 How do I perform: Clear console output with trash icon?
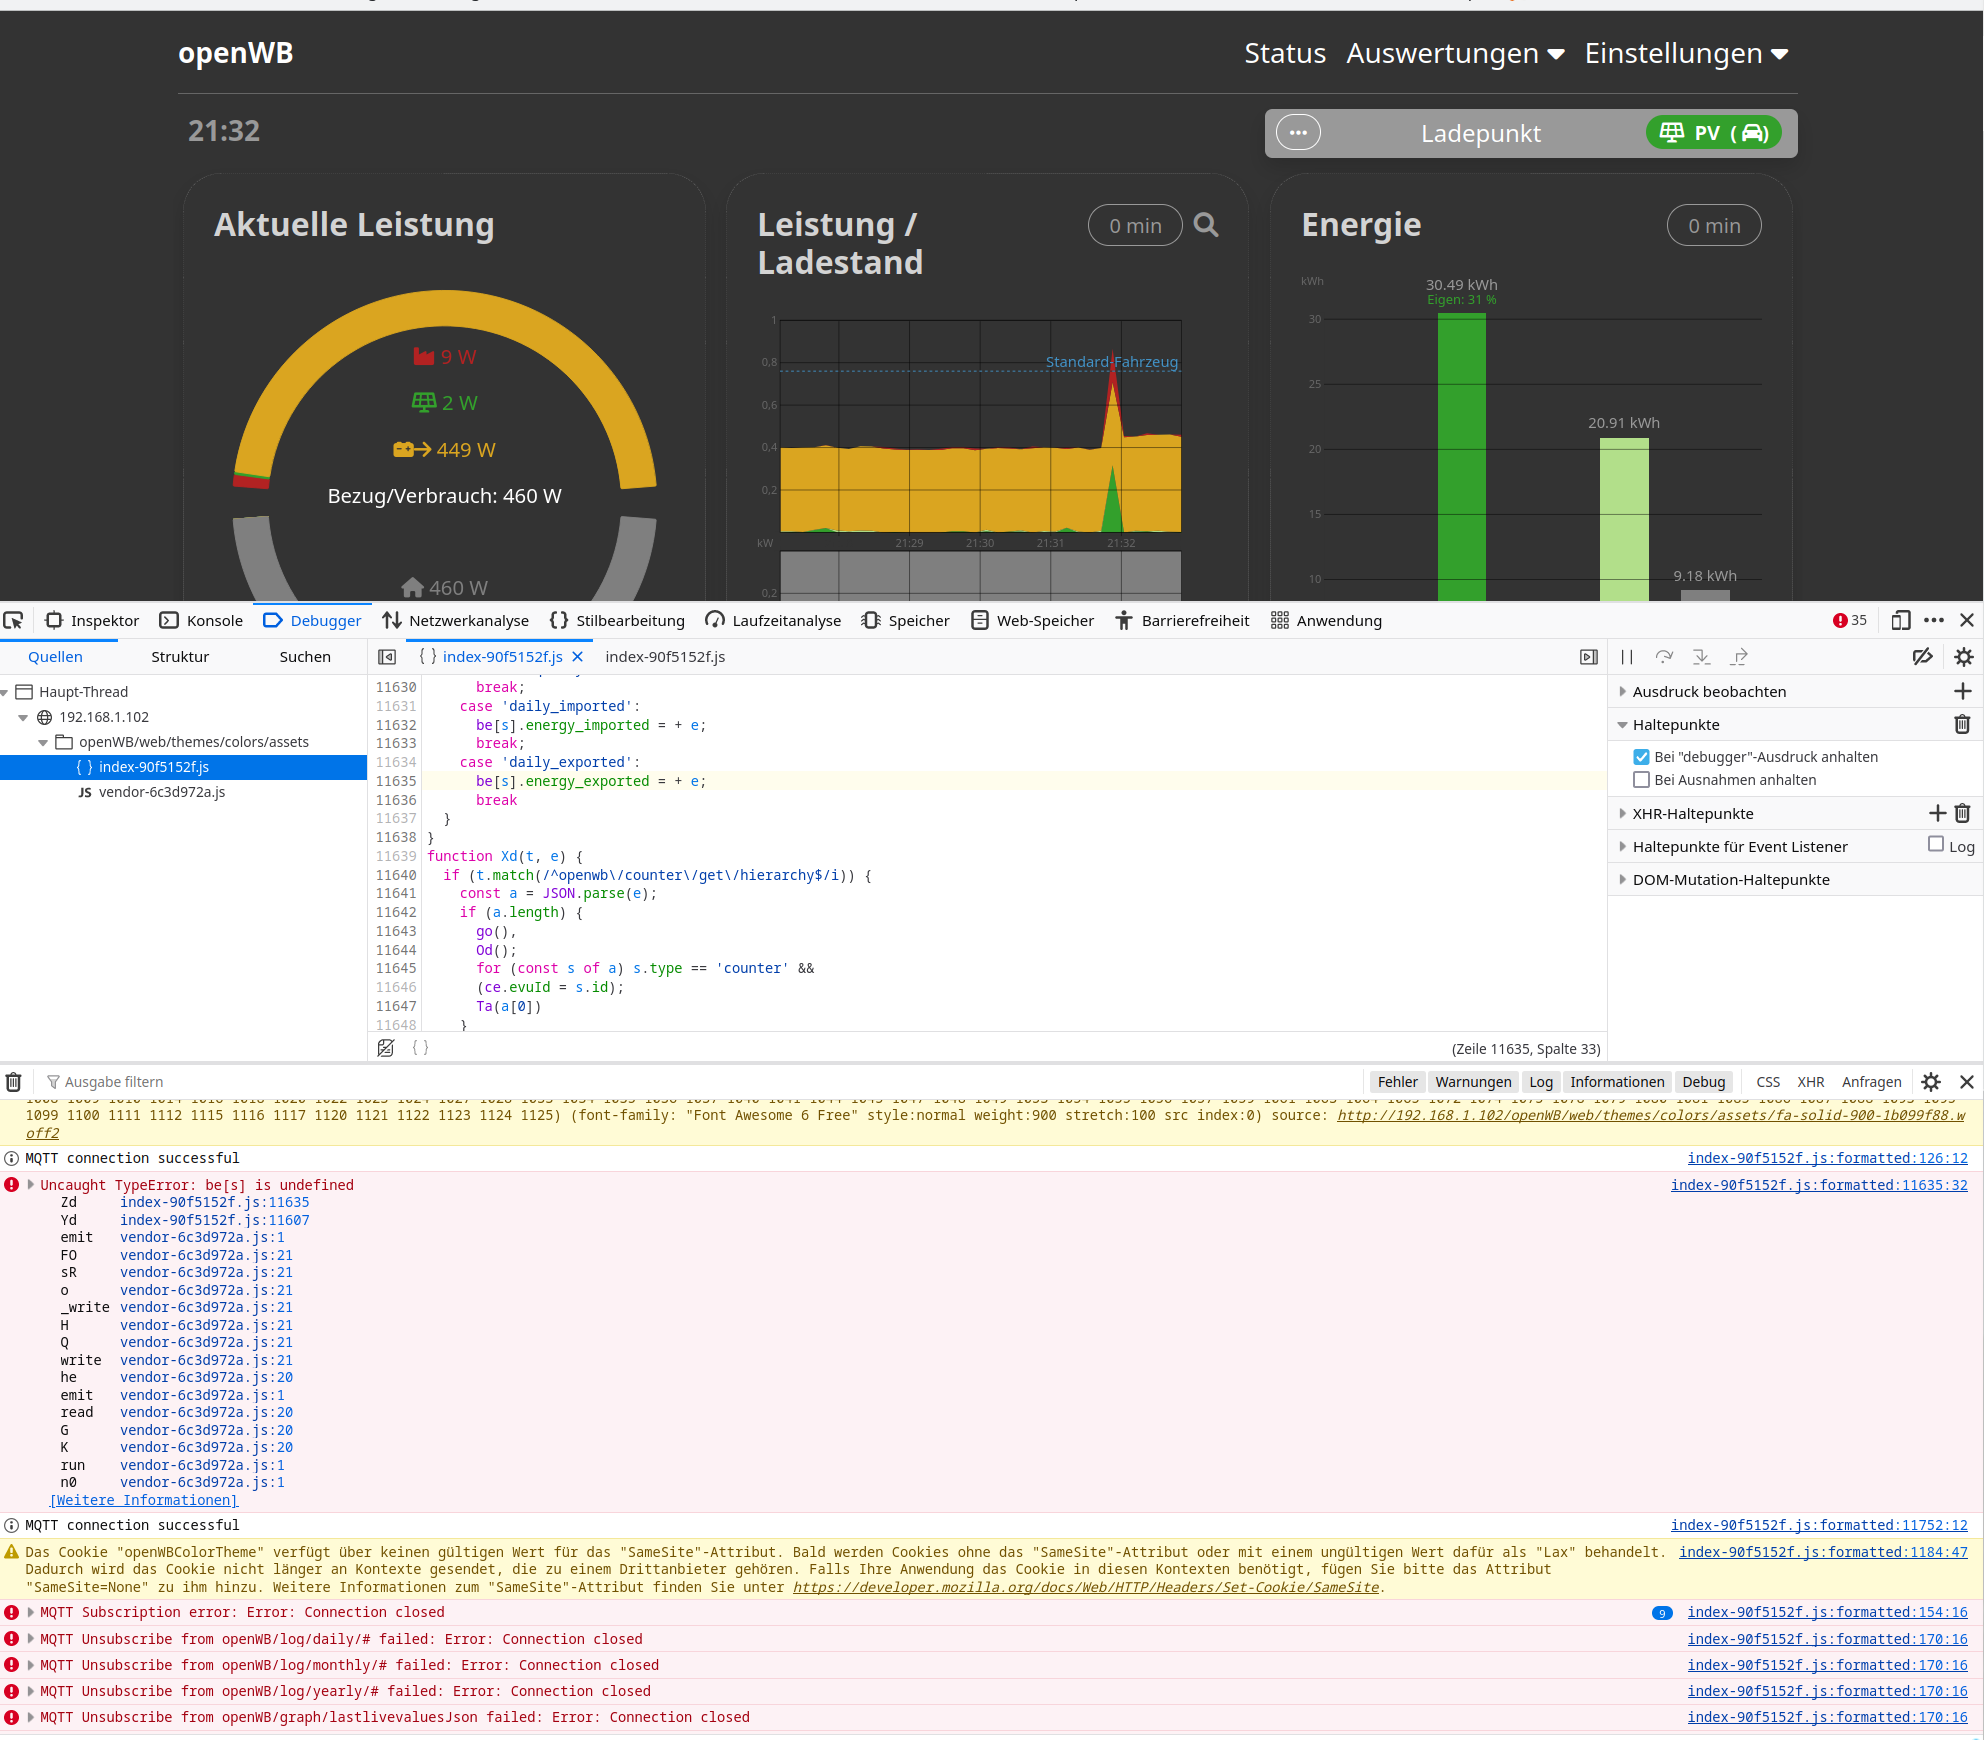tap(14, 1082)
